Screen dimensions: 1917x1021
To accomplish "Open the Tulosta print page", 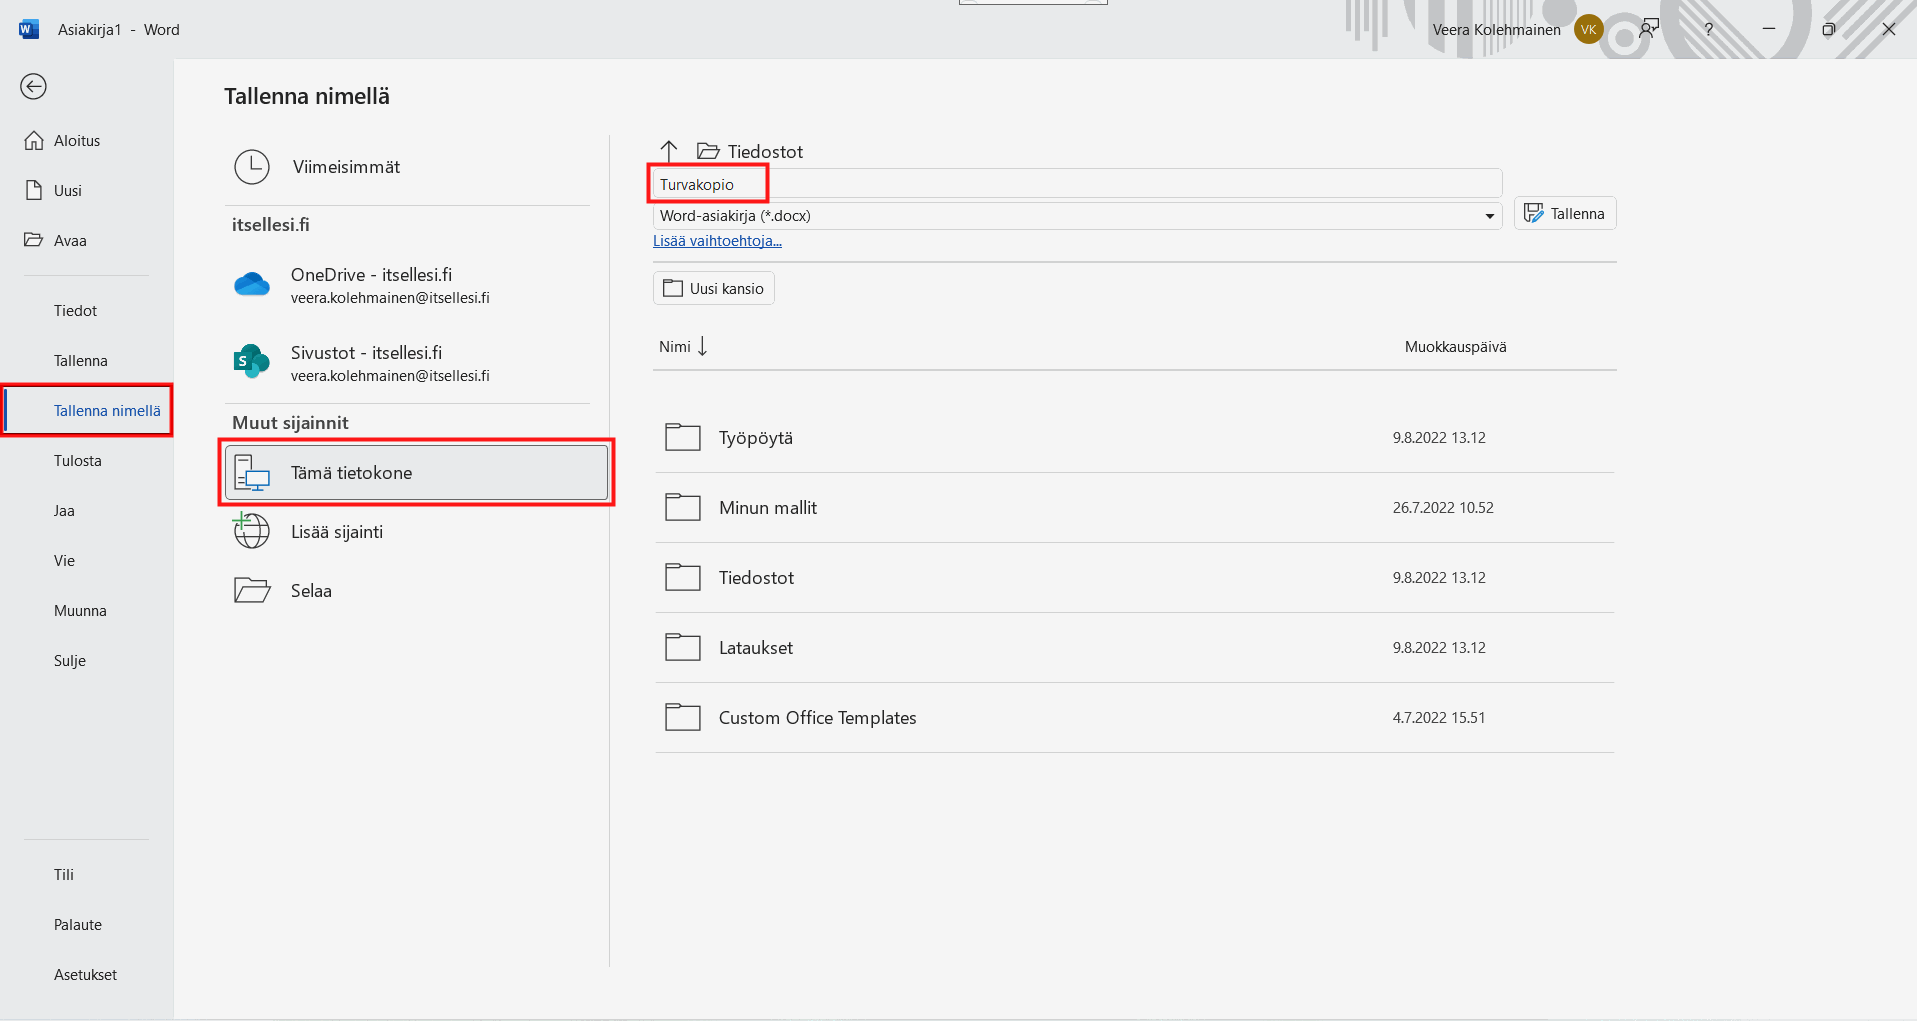I will tap(78, 461).
